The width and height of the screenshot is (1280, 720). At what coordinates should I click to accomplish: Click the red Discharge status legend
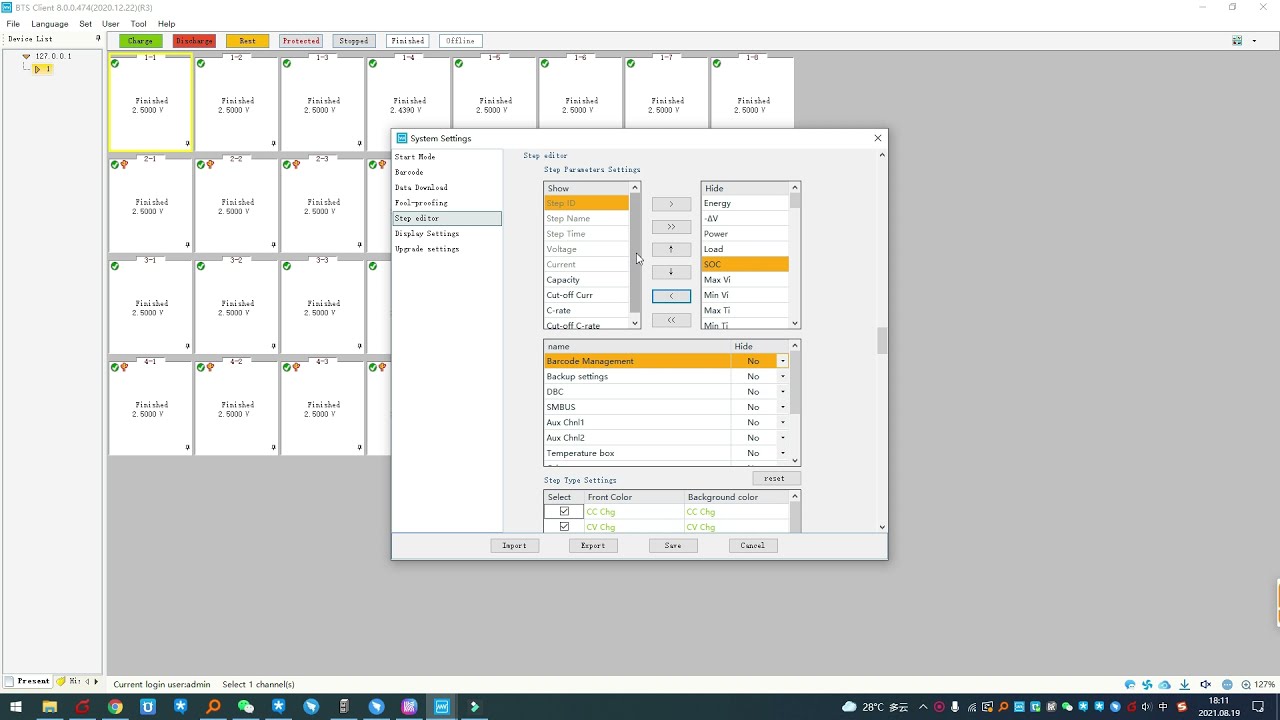pos(194,41)
